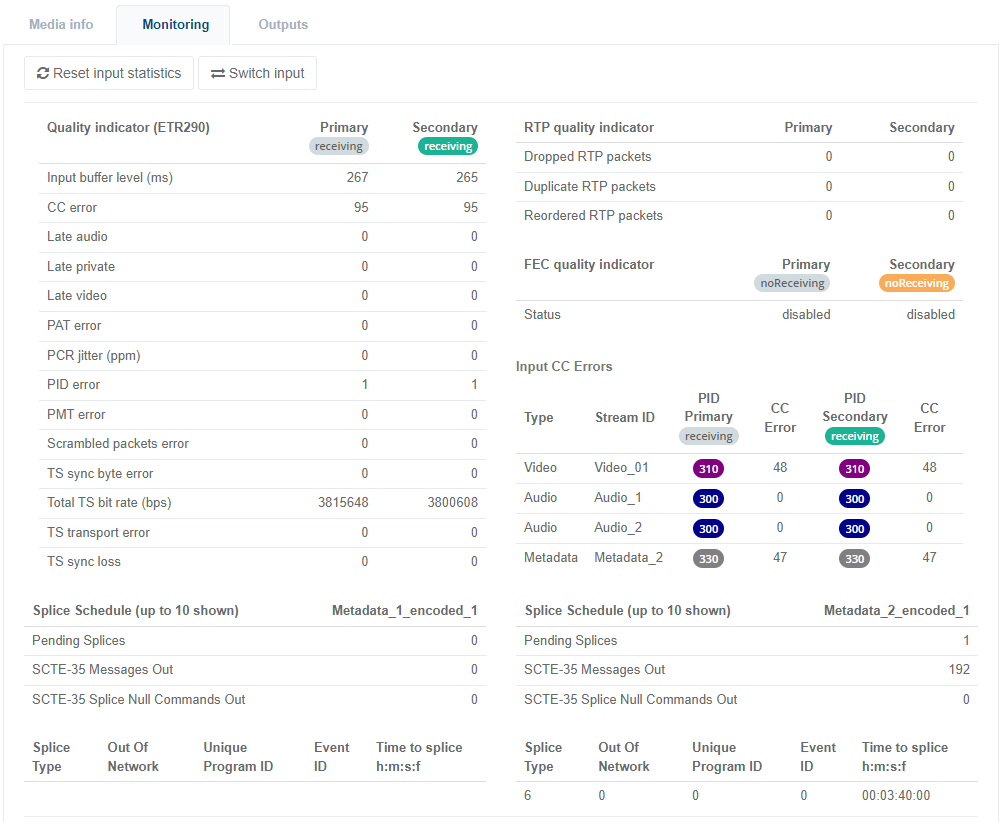Click the secondary PID 310 badge for Video_01

[854, 468]
